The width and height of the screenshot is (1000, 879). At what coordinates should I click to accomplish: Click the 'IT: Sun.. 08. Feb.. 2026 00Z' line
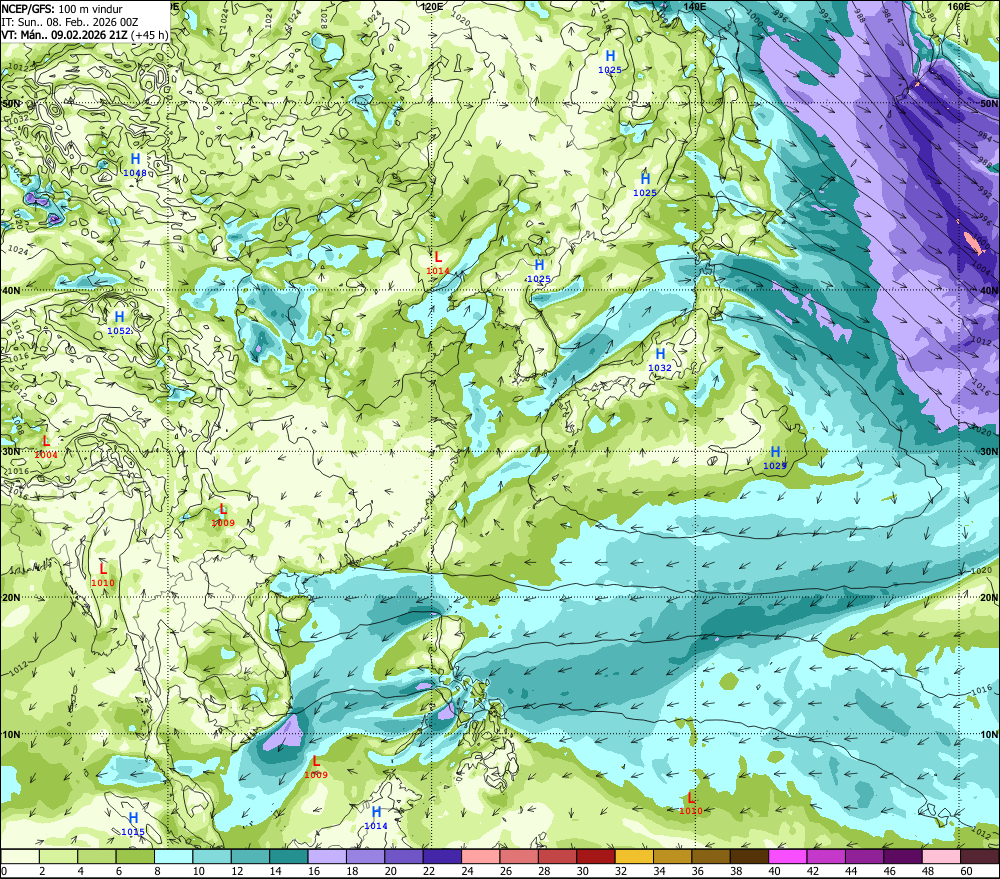(x=70, y=22)
